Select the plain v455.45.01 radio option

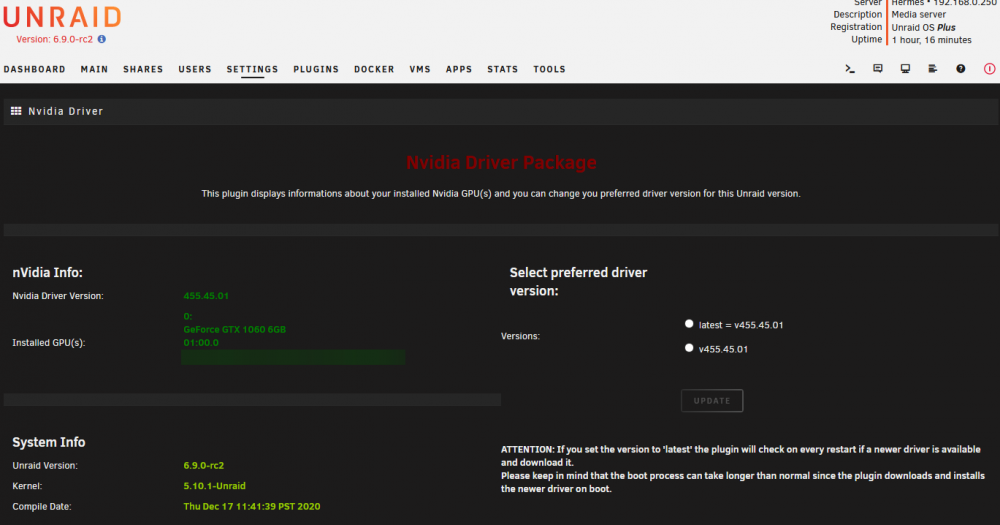[x=689, y=348]
